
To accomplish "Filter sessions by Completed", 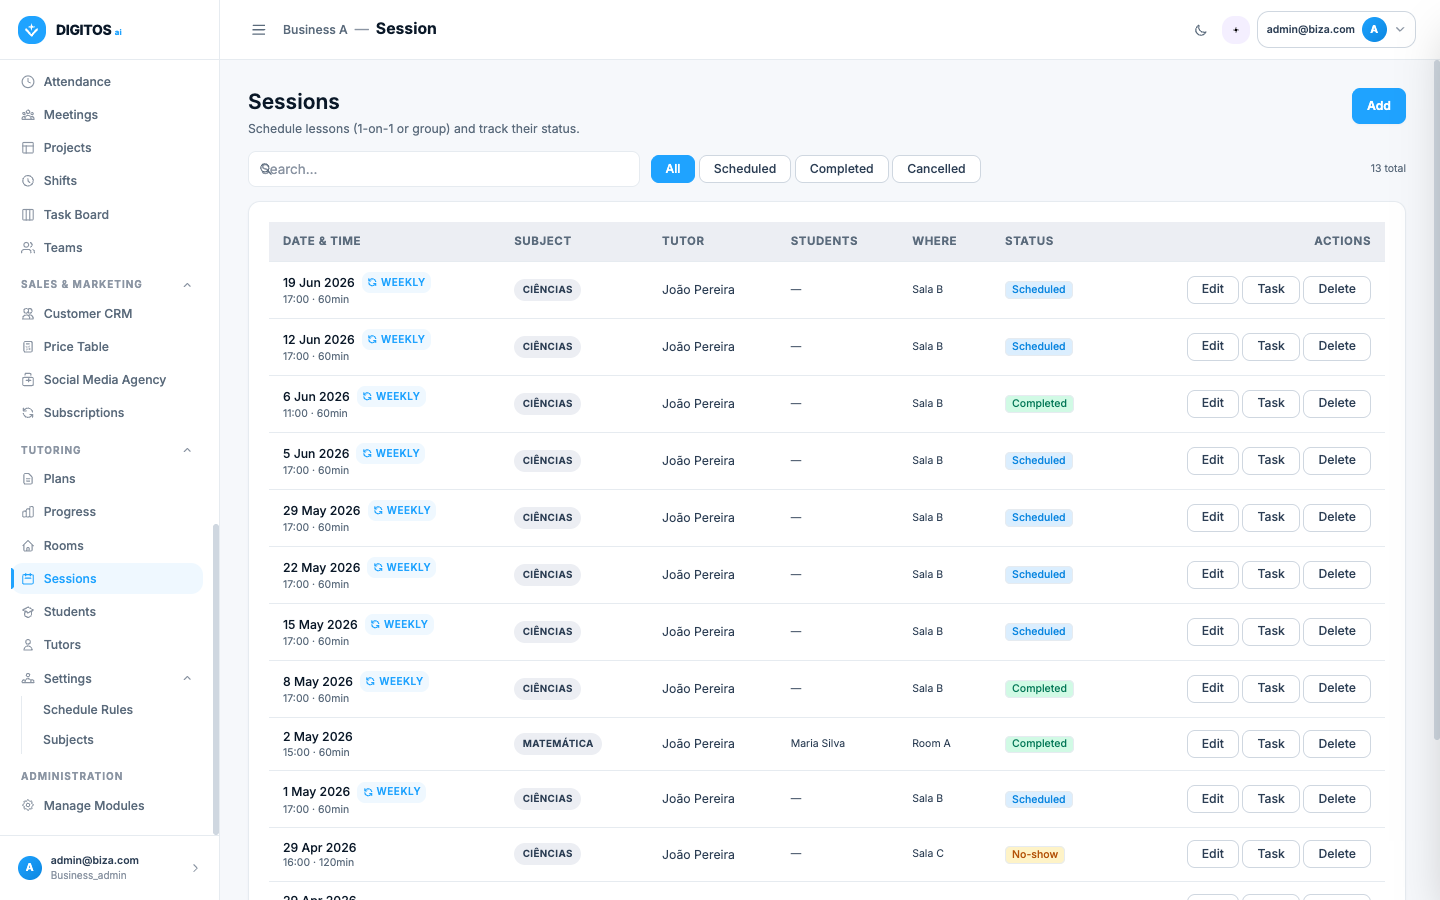I will click(x=842, y=169).
